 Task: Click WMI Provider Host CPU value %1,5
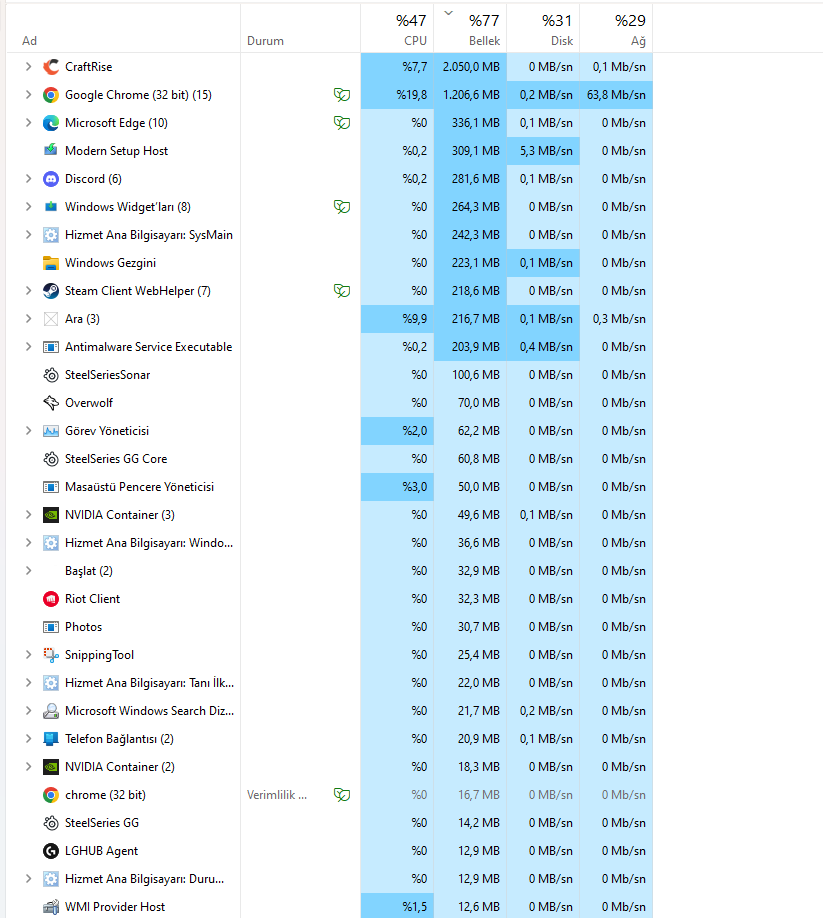coord(414,907)
